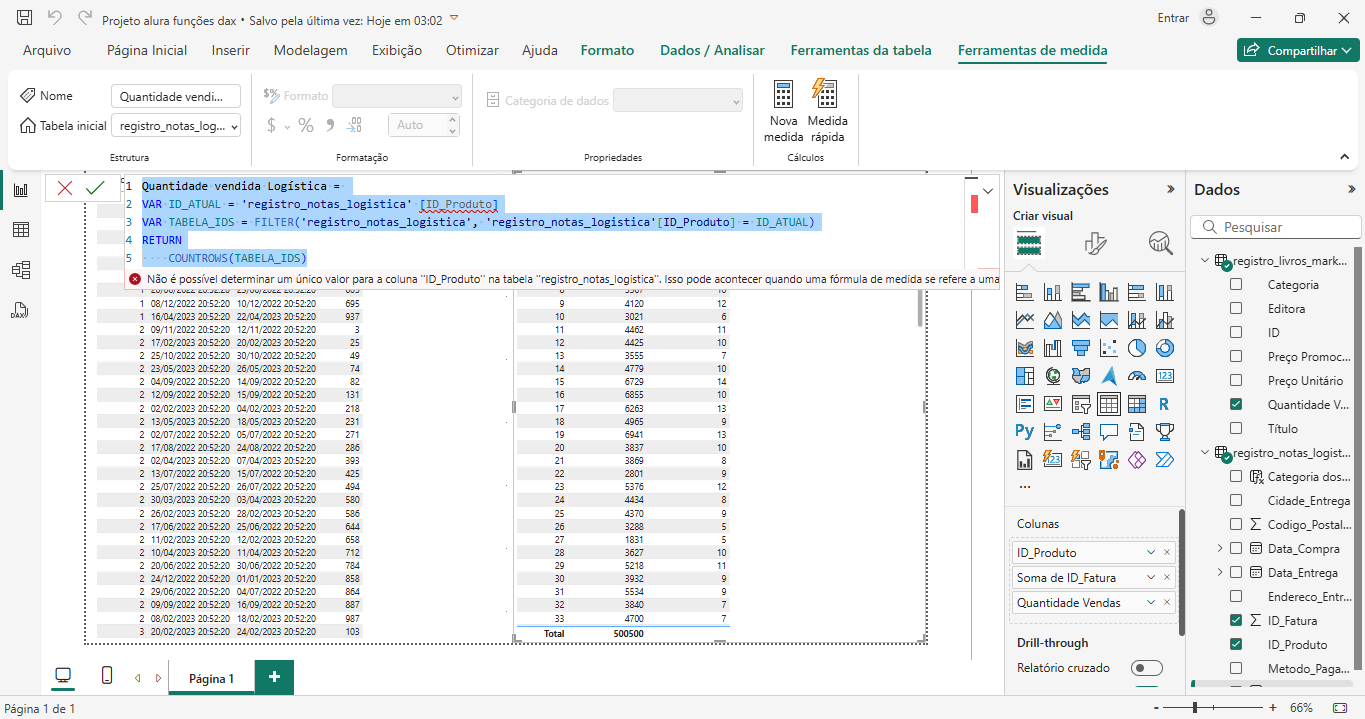
Task: Cancel the formula with the red X
Action: pyautogui.click(x=65, y=188)
